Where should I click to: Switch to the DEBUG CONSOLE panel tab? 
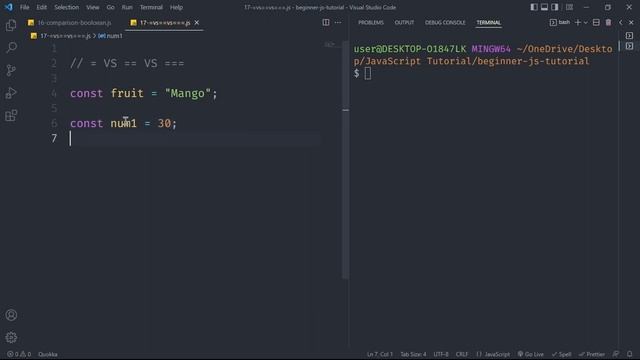445,22
